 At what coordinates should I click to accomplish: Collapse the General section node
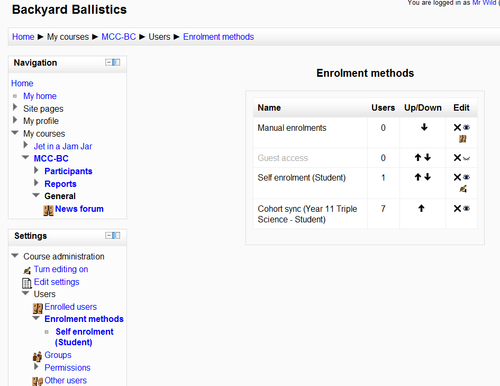(36, 195)
